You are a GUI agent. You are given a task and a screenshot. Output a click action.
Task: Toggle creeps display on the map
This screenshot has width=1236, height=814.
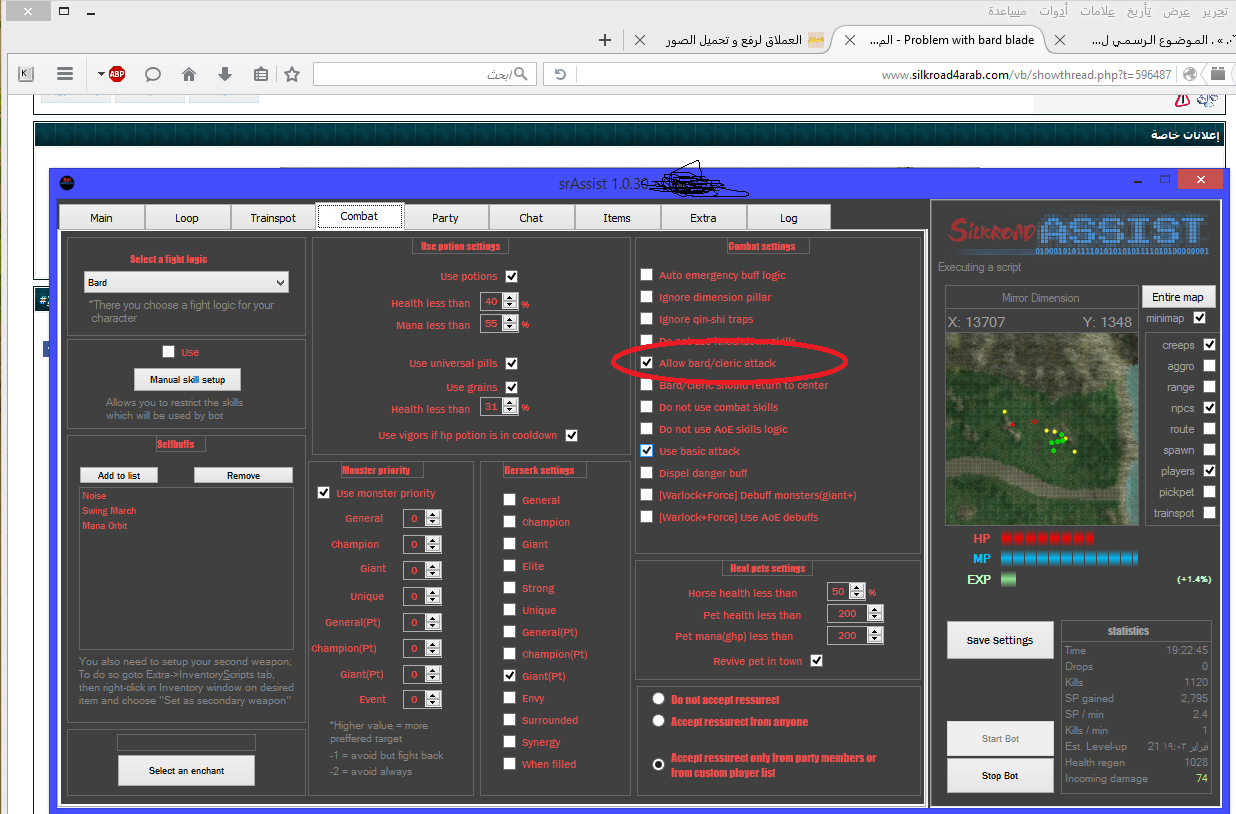[1210, 345]
